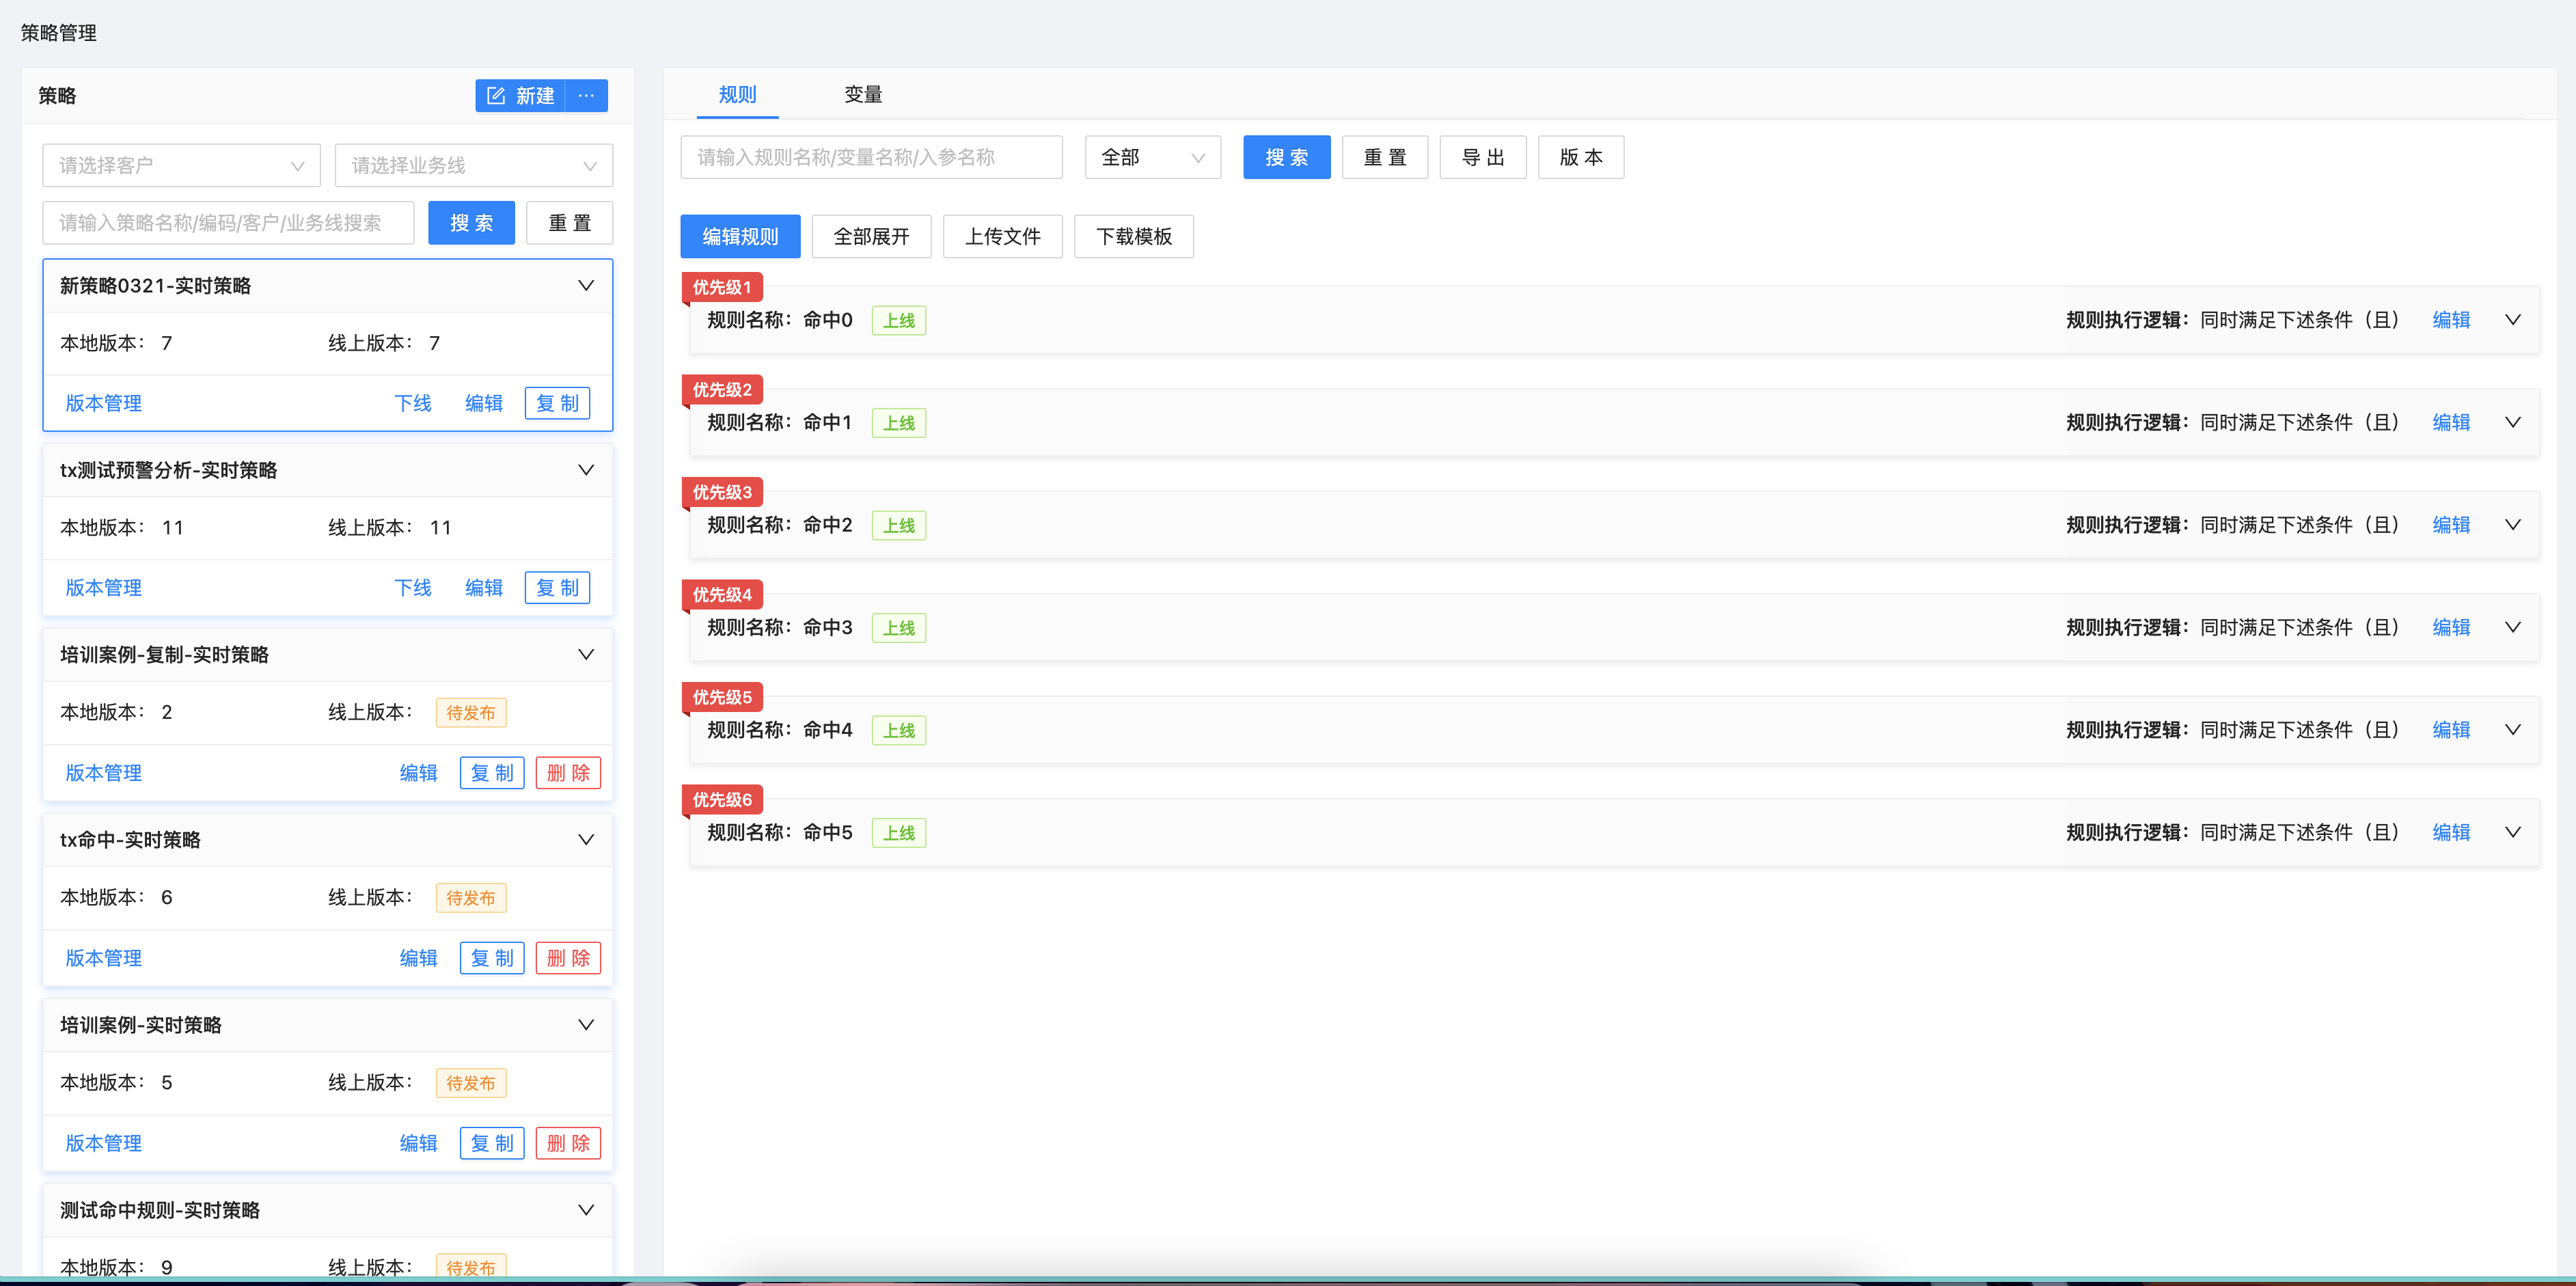Click 删除 for 培训案例-实时策略

tap(568, 1143)
